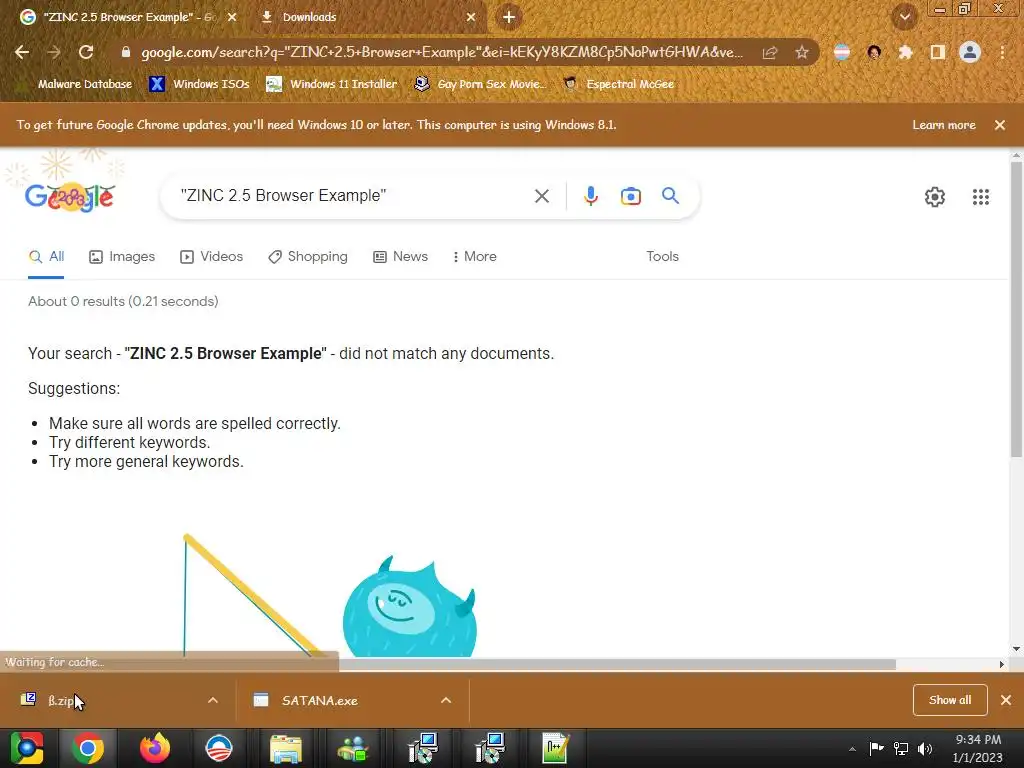Select the Videos results tab
This screenshot has height=768, width=1024.
pos(212,257)
